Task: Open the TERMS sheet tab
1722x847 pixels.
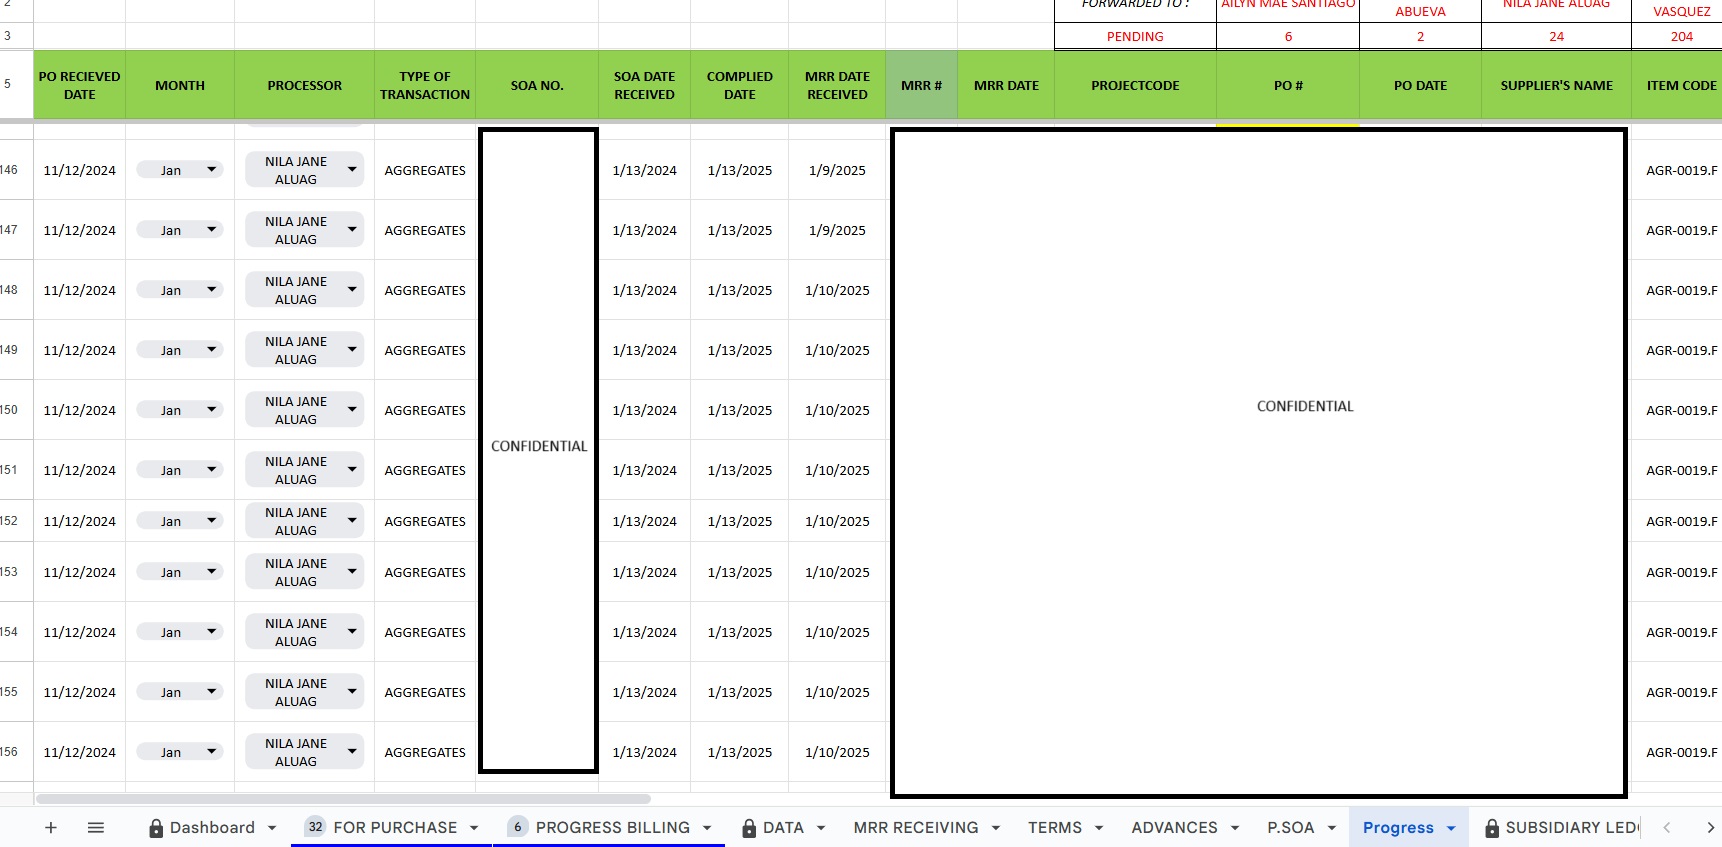Action: [1055, 827]
